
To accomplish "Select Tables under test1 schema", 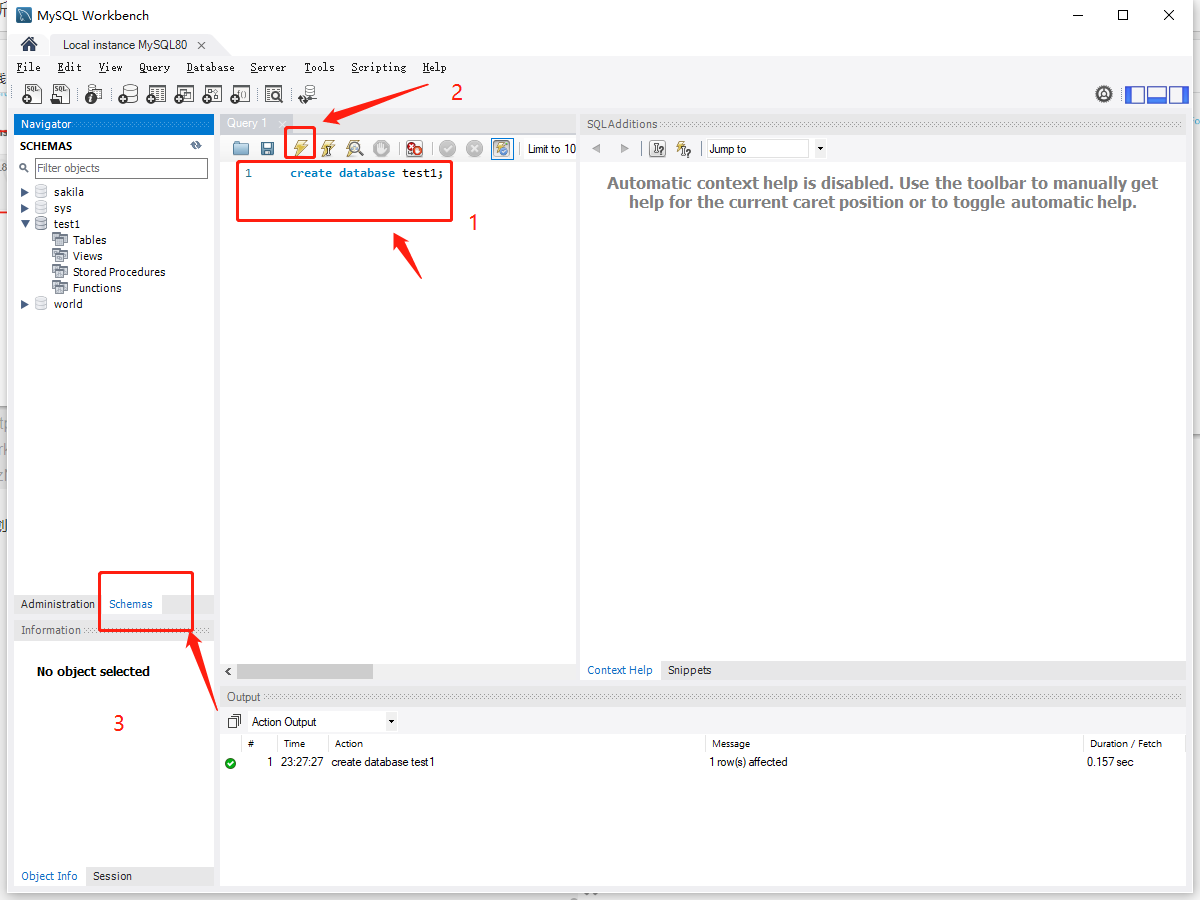I will [x=89, y=240].
